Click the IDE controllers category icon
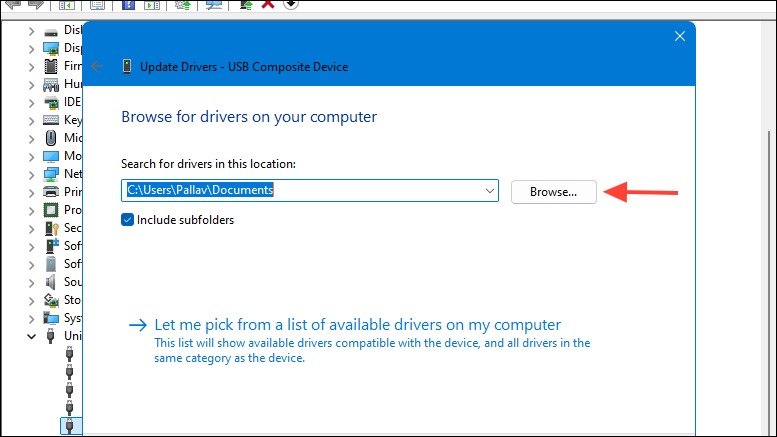 click(51, 103)
